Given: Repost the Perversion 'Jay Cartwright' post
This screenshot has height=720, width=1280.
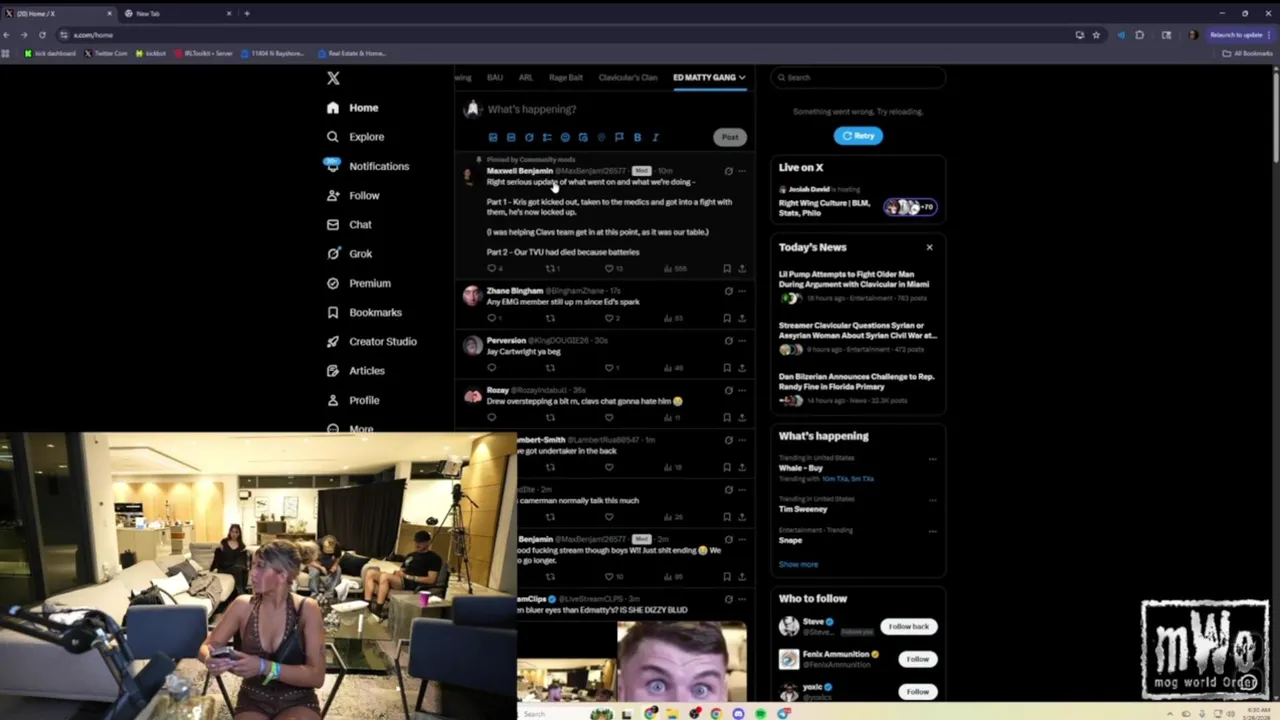Looking at the screenshot, I should tap(550, 368).
